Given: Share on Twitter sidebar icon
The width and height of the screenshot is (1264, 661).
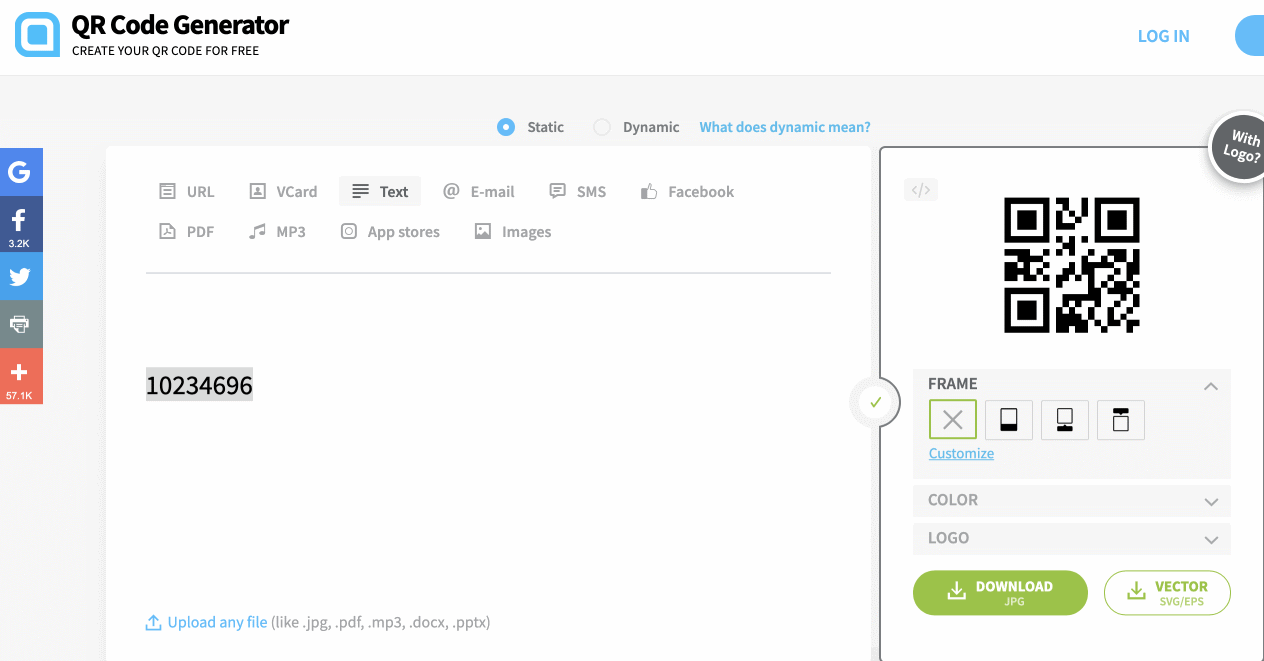Looking at the screenshot, I should [x=21, y=276].
